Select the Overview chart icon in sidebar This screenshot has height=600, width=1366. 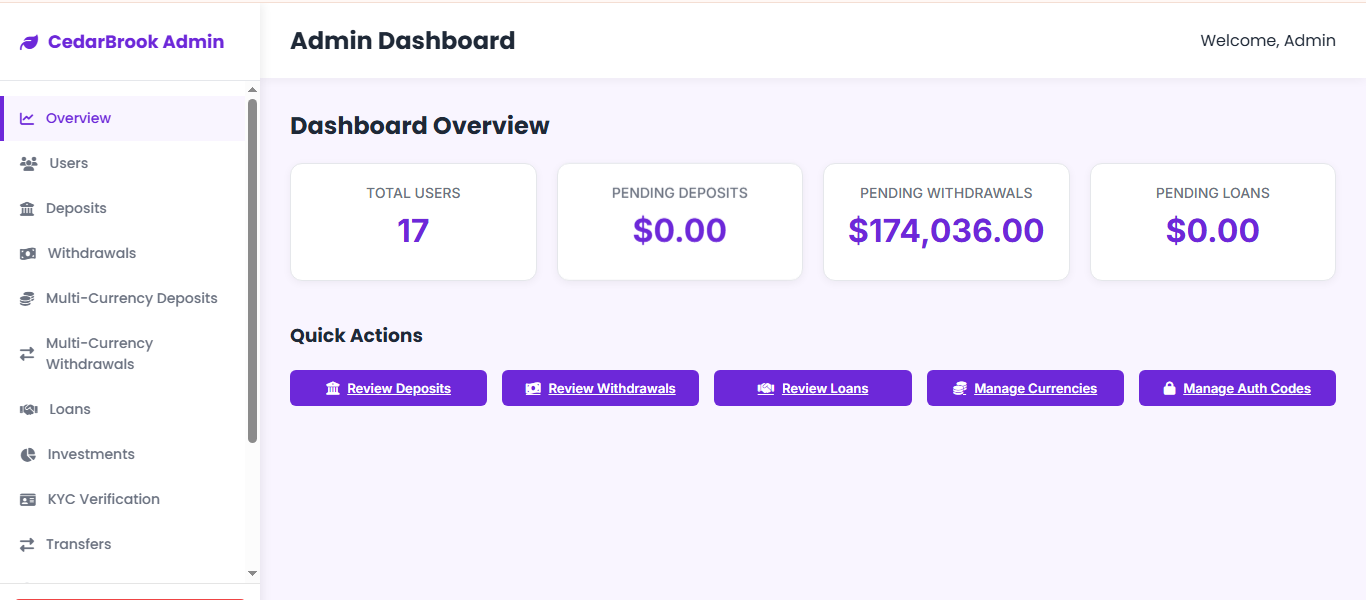[27, 117]
